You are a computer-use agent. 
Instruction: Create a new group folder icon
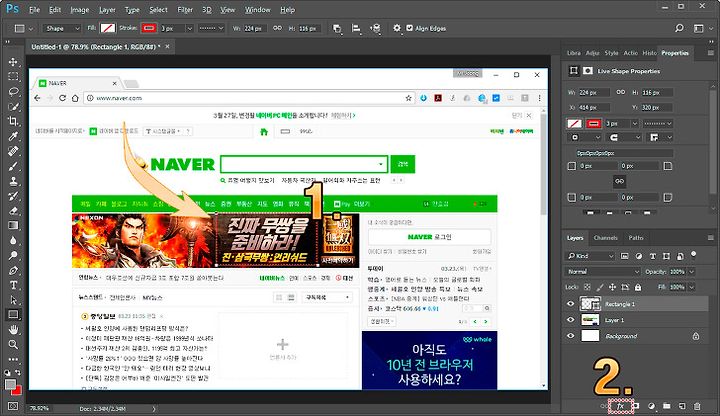[666, 406]
